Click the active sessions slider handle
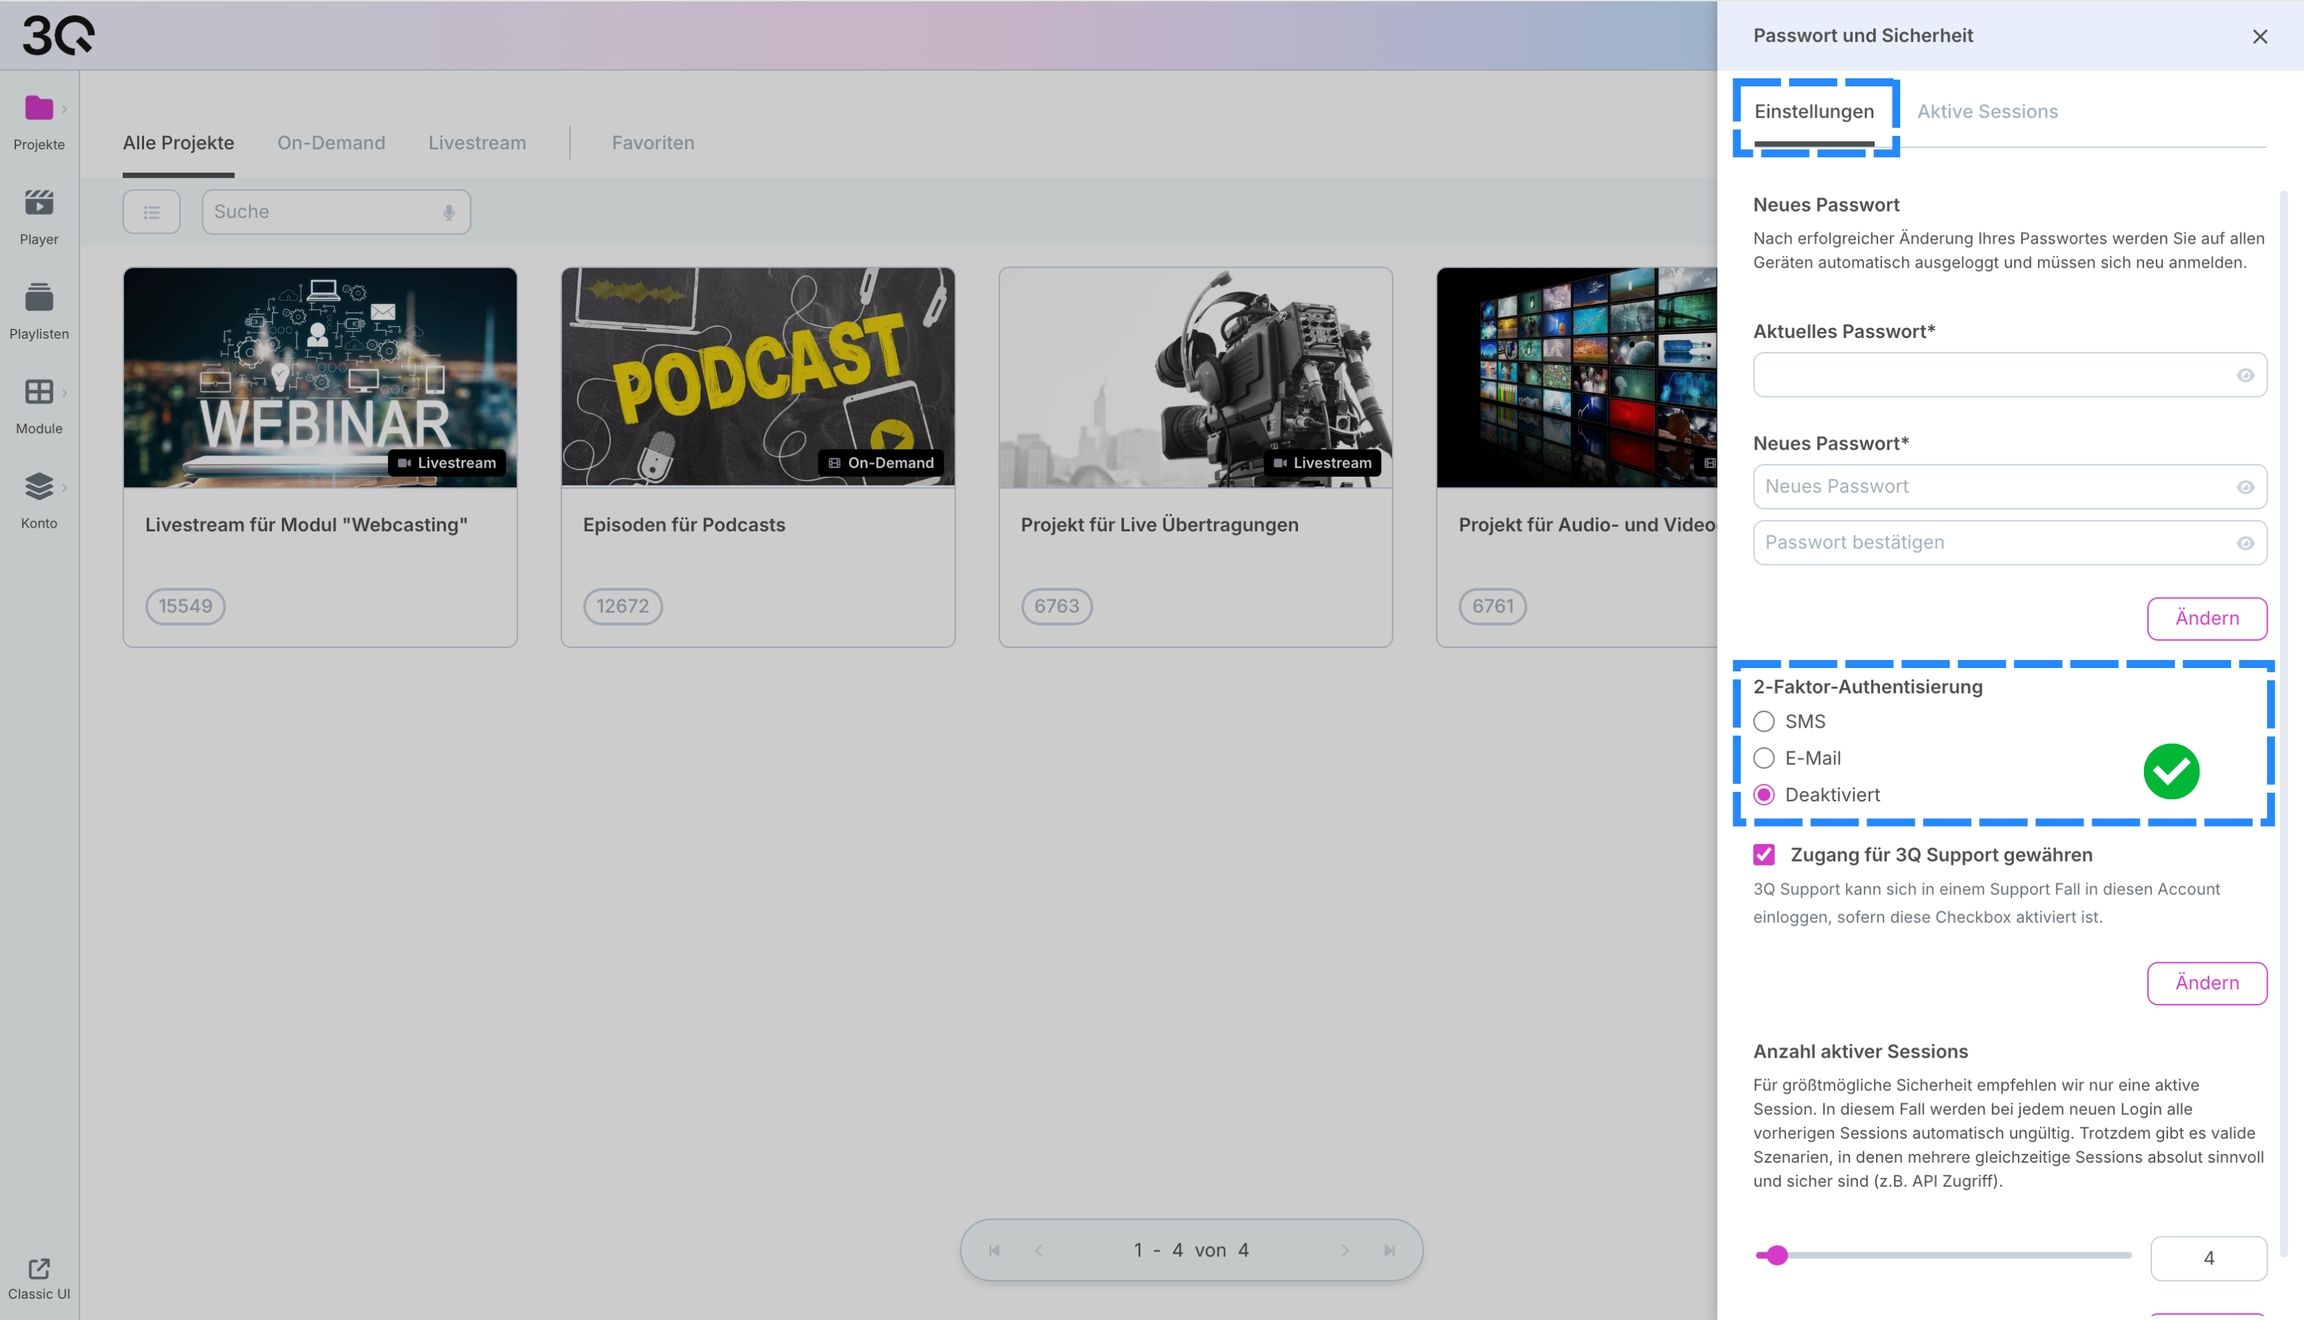Viewport: 2304px width, 1320px height. [x=1776, y=1255]
